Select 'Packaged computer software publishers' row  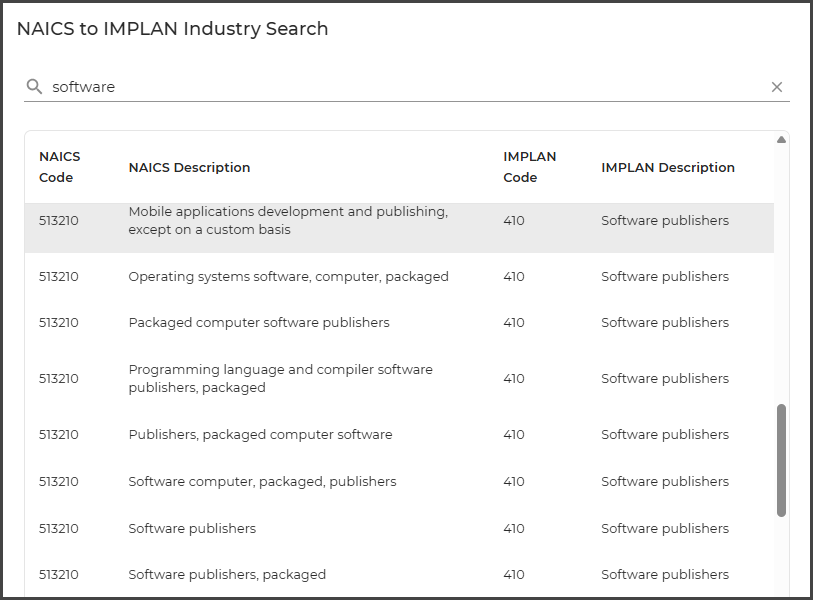click(399, 323)
